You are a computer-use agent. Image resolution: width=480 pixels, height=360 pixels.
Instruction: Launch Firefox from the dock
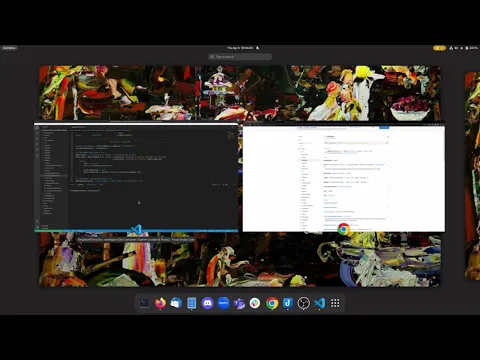click(x=160, y=303)
